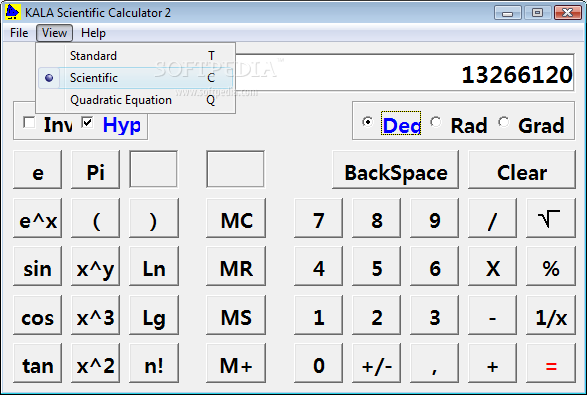587x395 pixels.
Task: Click the x^y power button
Action: tap(95, 266)
